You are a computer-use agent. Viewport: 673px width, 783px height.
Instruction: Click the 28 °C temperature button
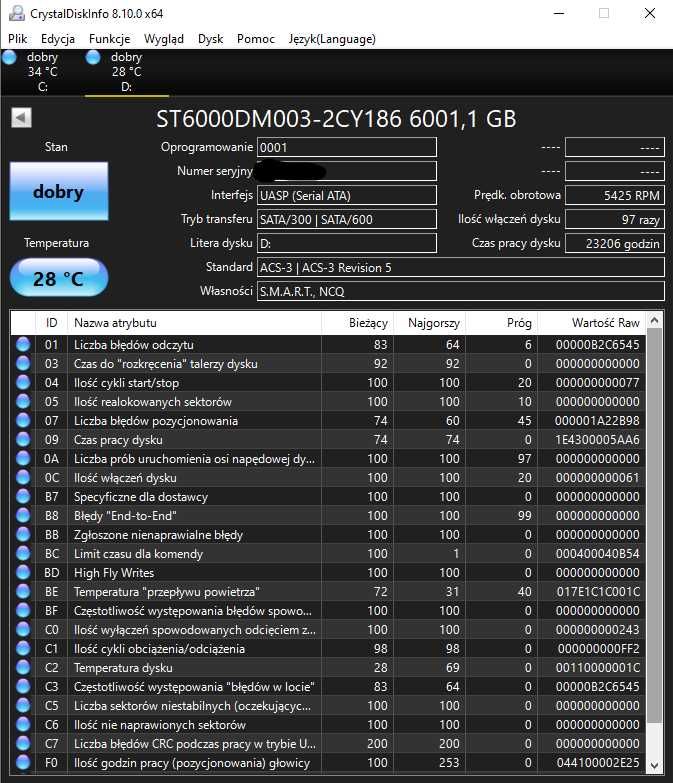[x=59, y=278]
